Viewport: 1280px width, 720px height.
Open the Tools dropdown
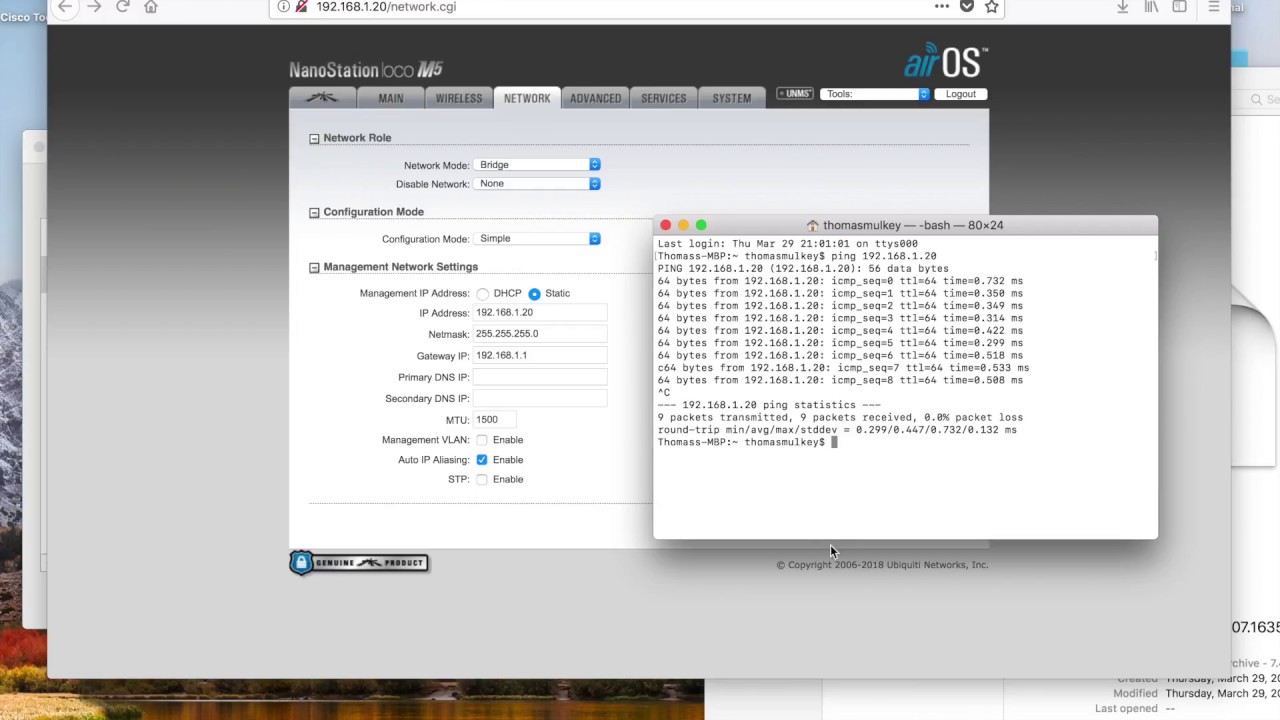point(875,94)
